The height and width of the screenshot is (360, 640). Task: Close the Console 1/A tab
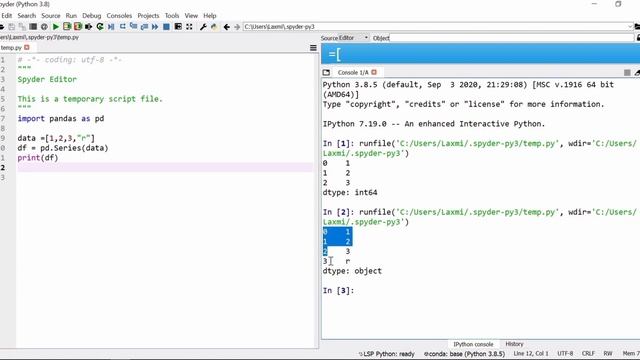tap(374, 72)
